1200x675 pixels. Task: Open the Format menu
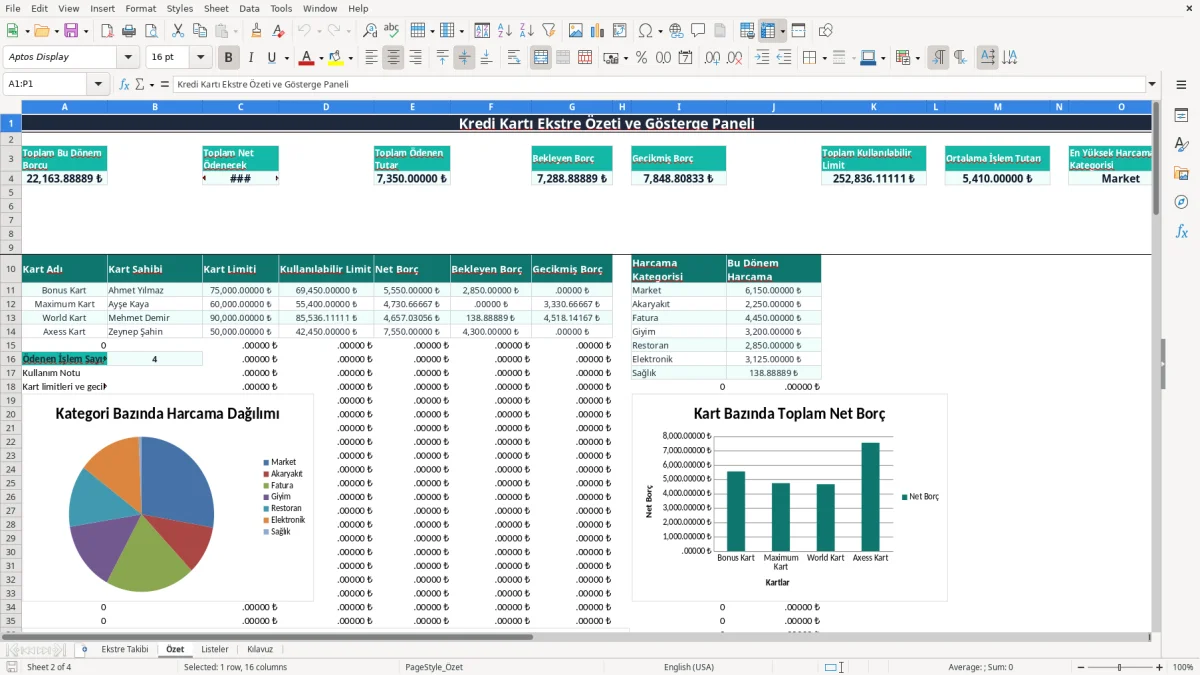click(140, 8)
